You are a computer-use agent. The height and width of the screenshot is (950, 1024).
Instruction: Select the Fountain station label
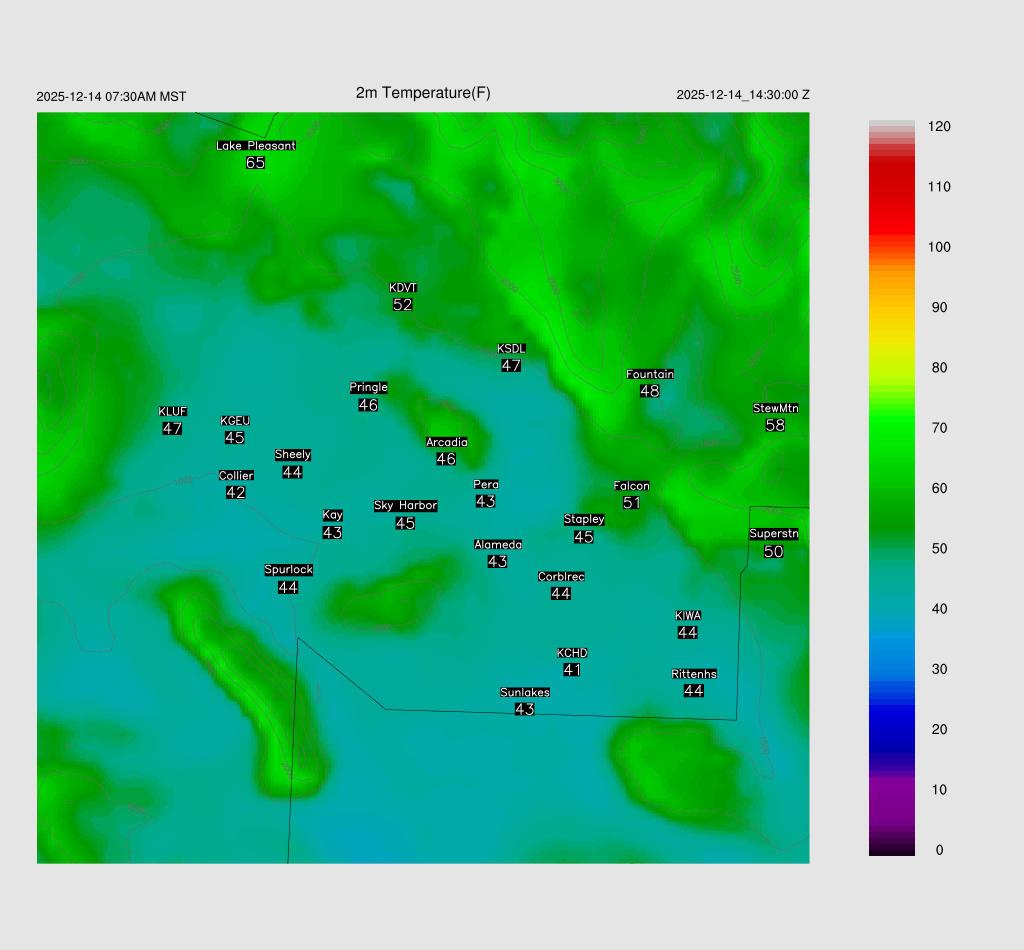pyautogui.click(x=650, y=374)
